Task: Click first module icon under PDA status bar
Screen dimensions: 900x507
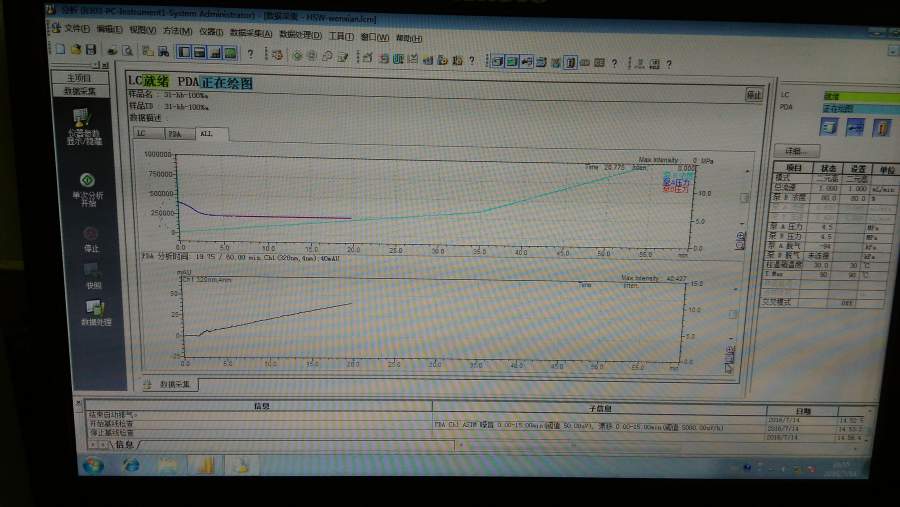Action: point(829,127)
